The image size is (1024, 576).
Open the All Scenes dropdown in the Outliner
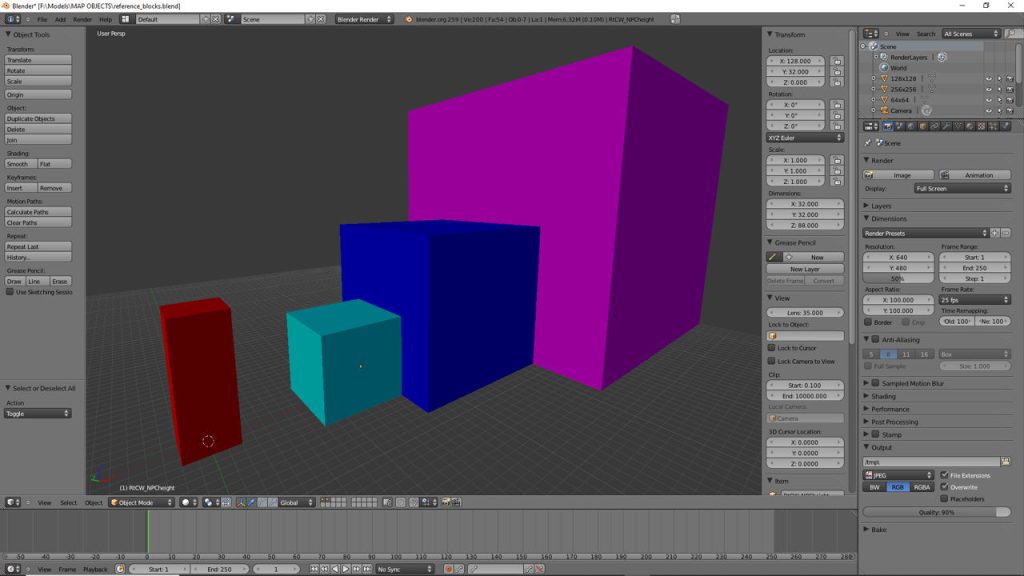(972, 33)
